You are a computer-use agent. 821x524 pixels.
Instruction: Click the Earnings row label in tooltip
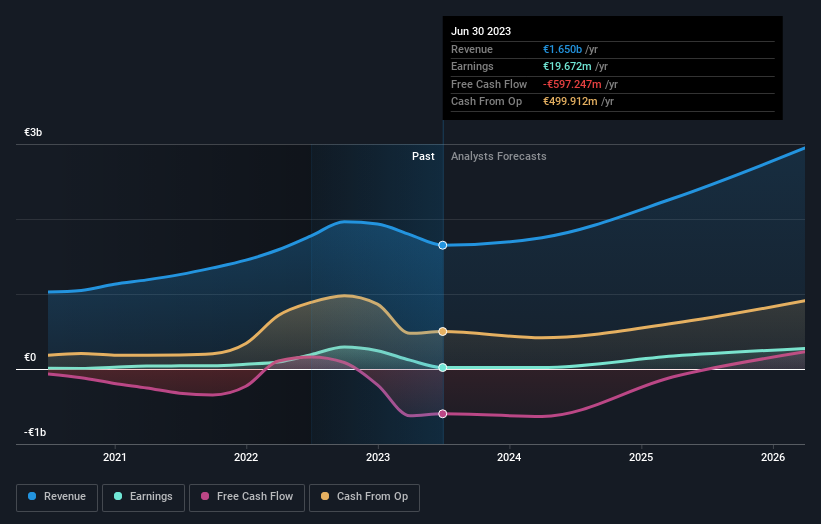[472, 66]
